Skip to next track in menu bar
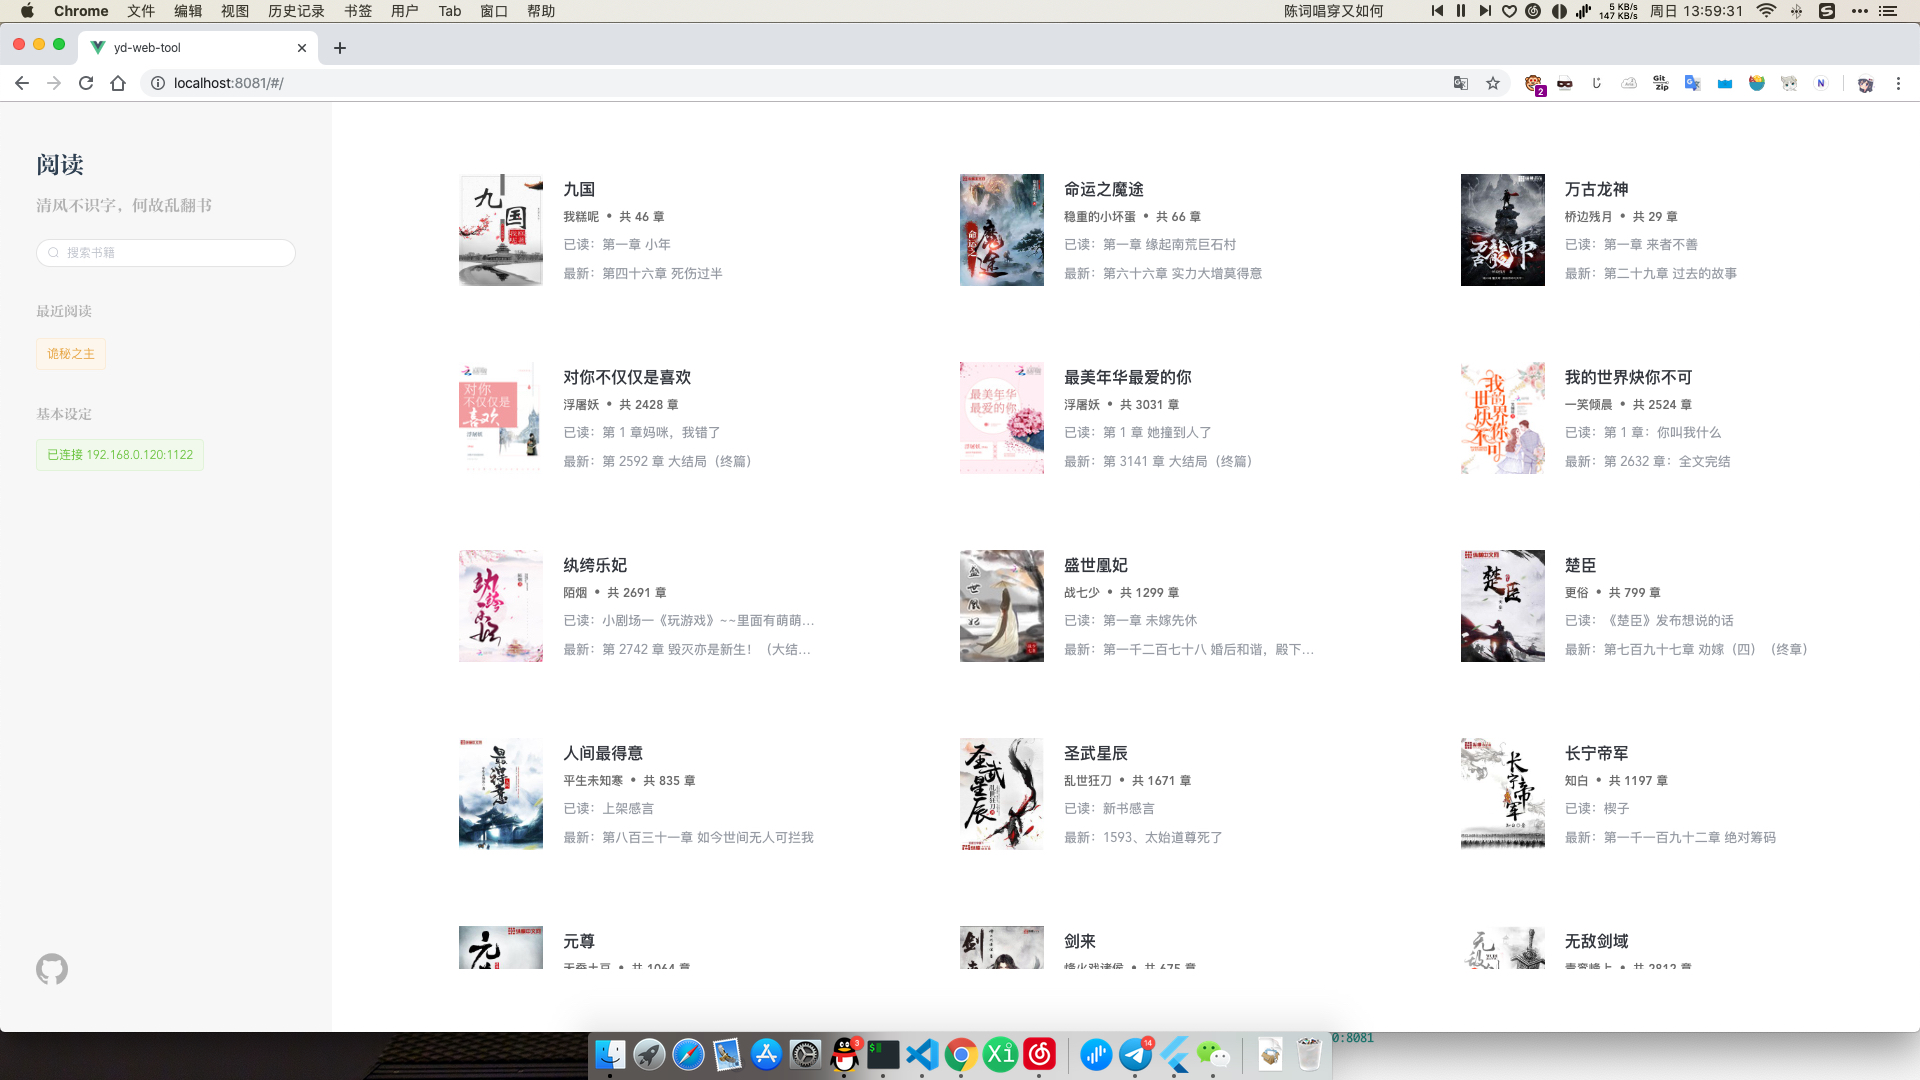 pos(1485,11)
